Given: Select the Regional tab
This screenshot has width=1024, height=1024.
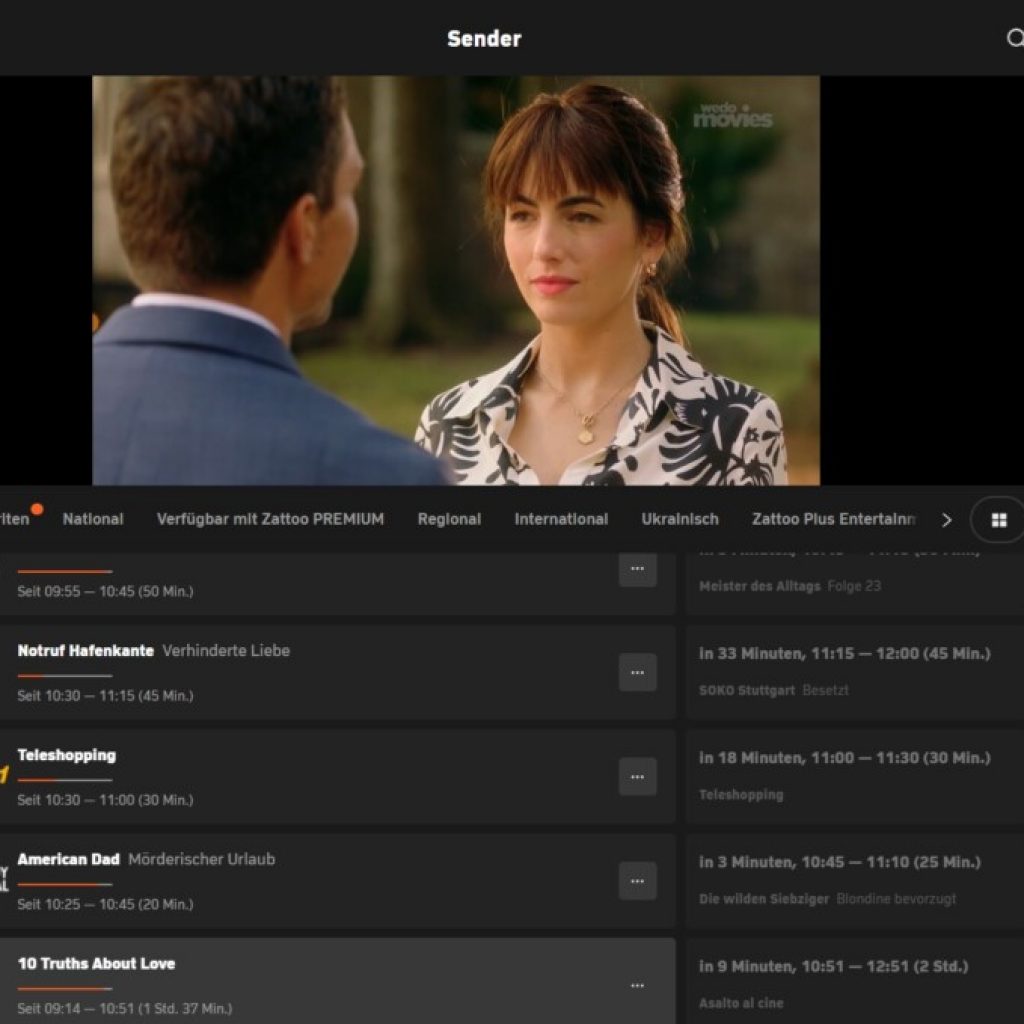Looking at the screenshot, I should 449,519.
